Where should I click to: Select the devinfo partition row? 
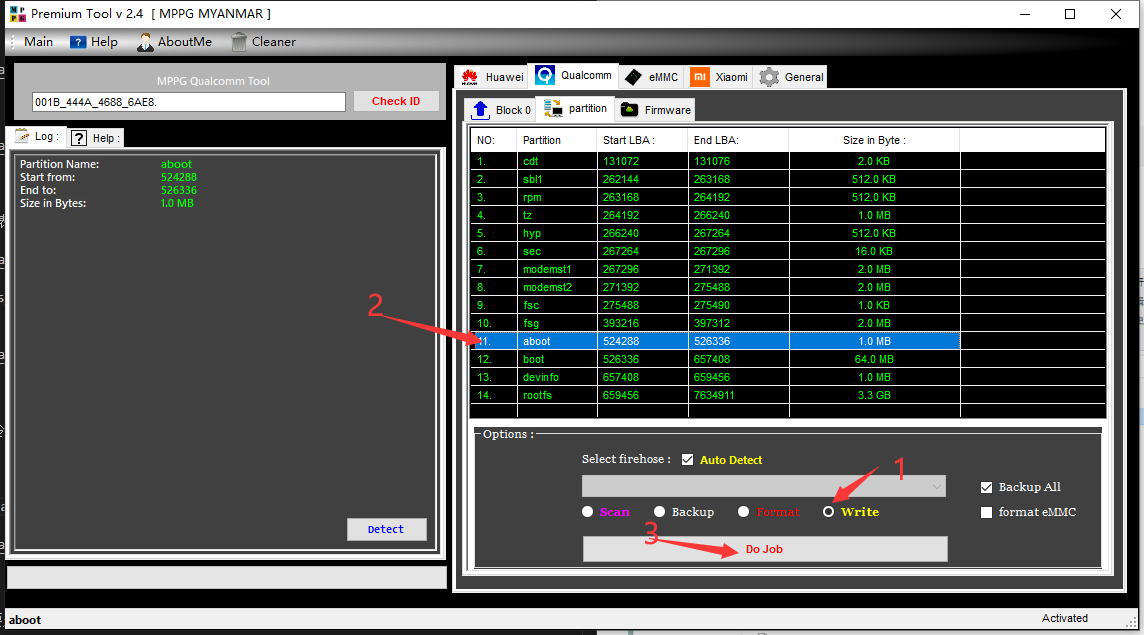pyautogui.click(x=715, y=377)
